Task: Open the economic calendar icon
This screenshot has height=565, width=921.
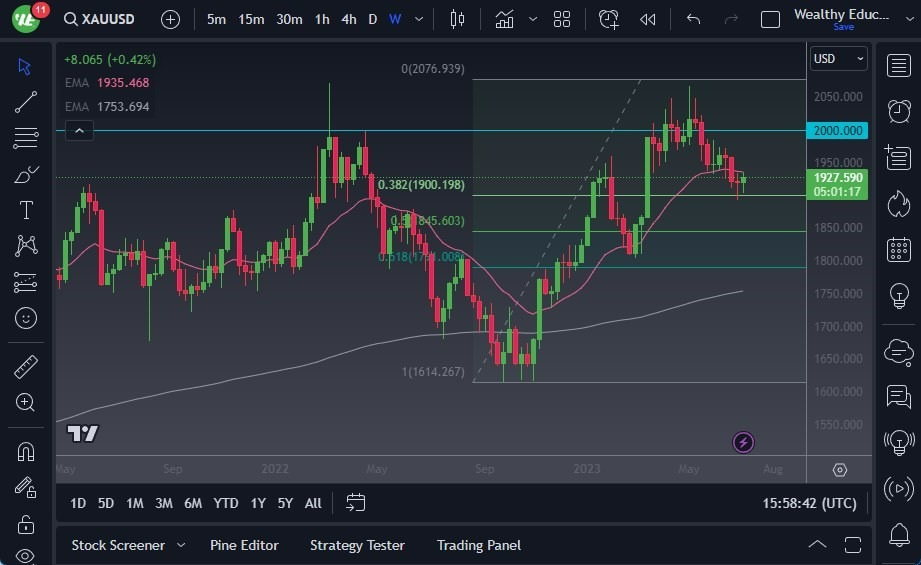Action: click(x=899, y=250)
